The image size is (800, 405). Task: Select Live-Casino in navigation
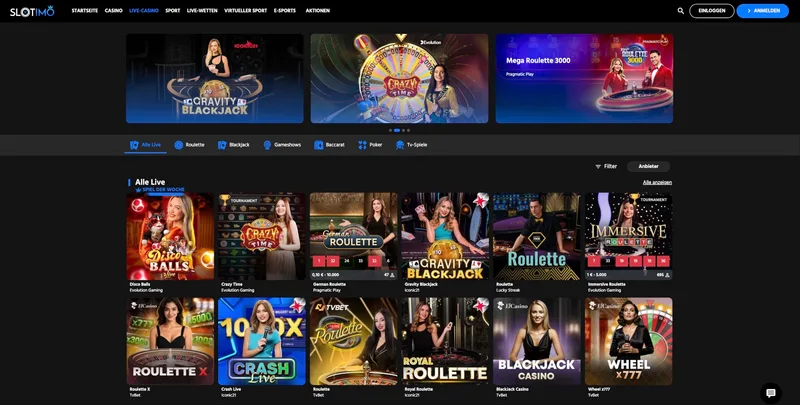144,11
